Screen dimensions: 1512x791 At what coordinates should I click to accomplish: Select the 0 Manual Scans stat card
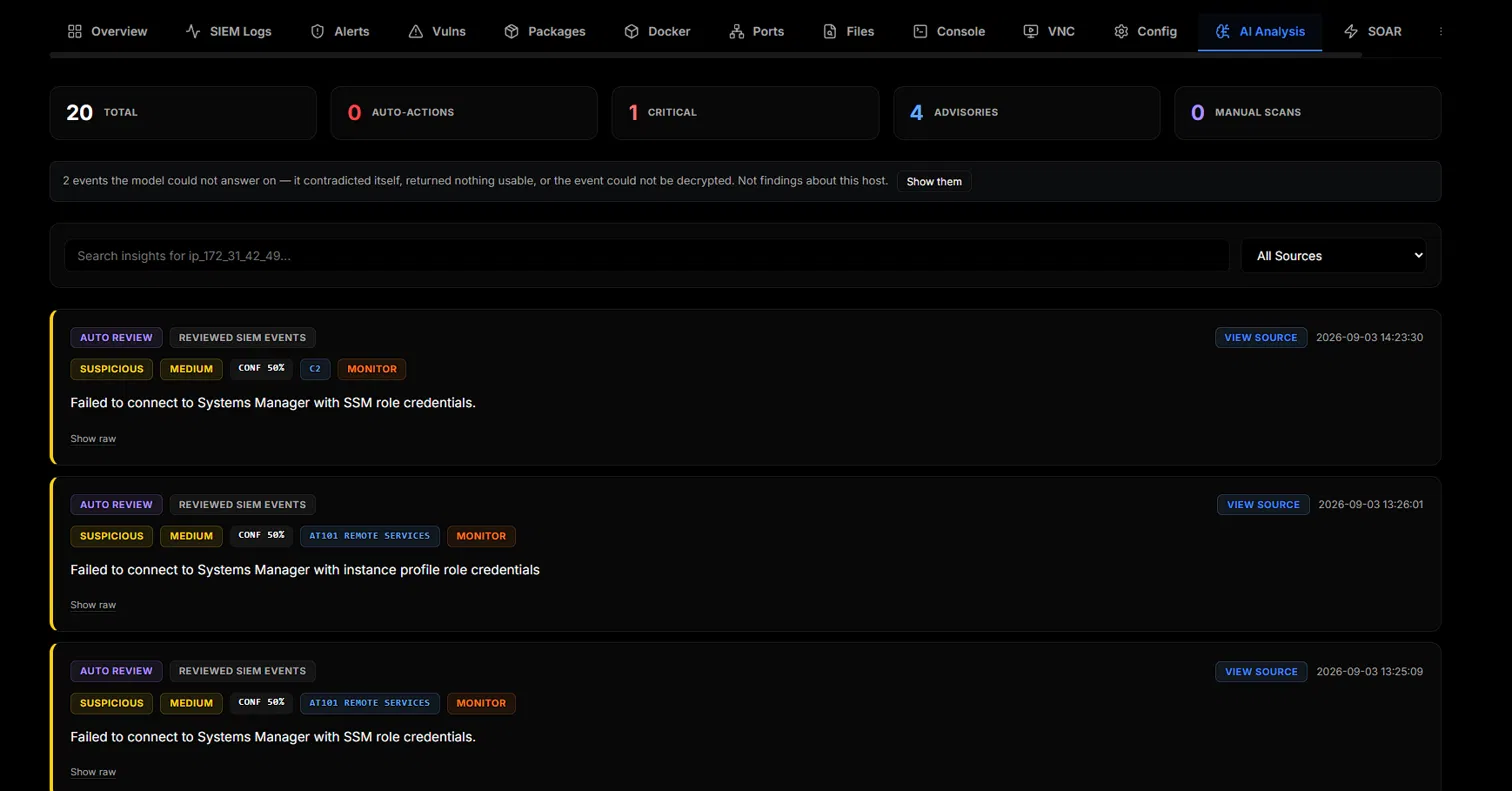click(1308, 112)
